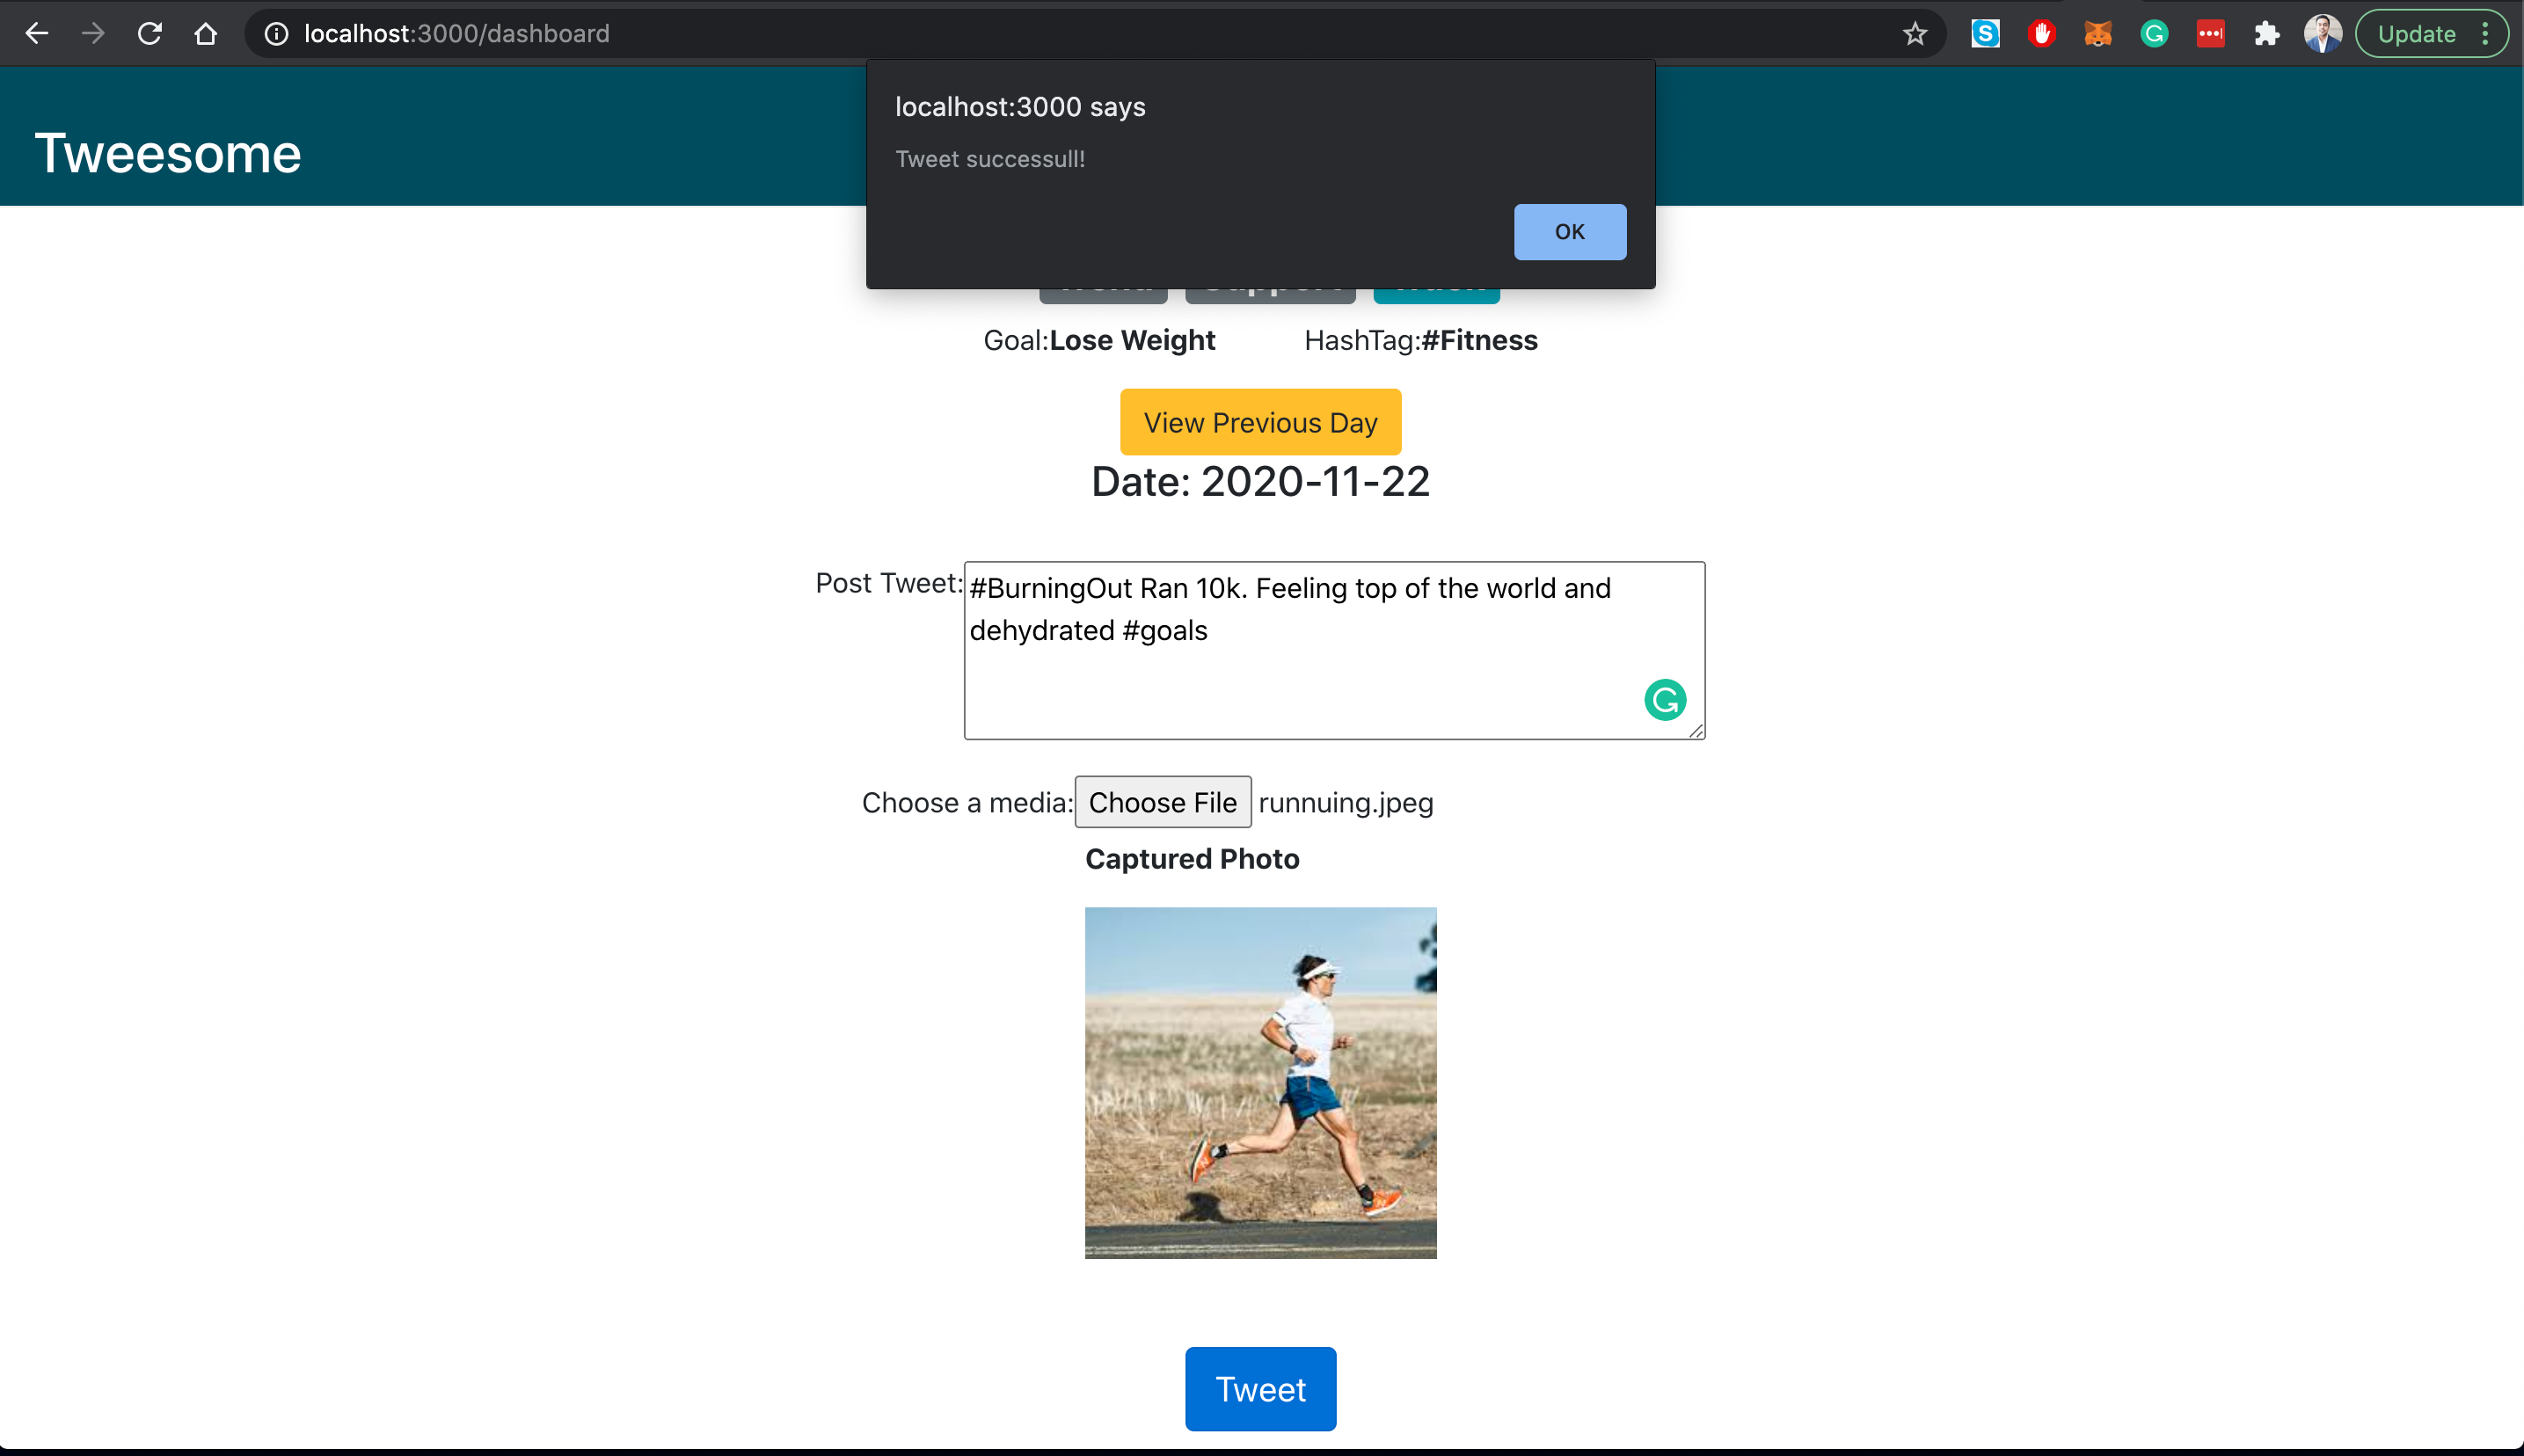Image resolution: width=2524 pixels, height=1456 pixels.
Task: Click the Grammarly extension in toolbar
Action: (x=2154, y=34)
